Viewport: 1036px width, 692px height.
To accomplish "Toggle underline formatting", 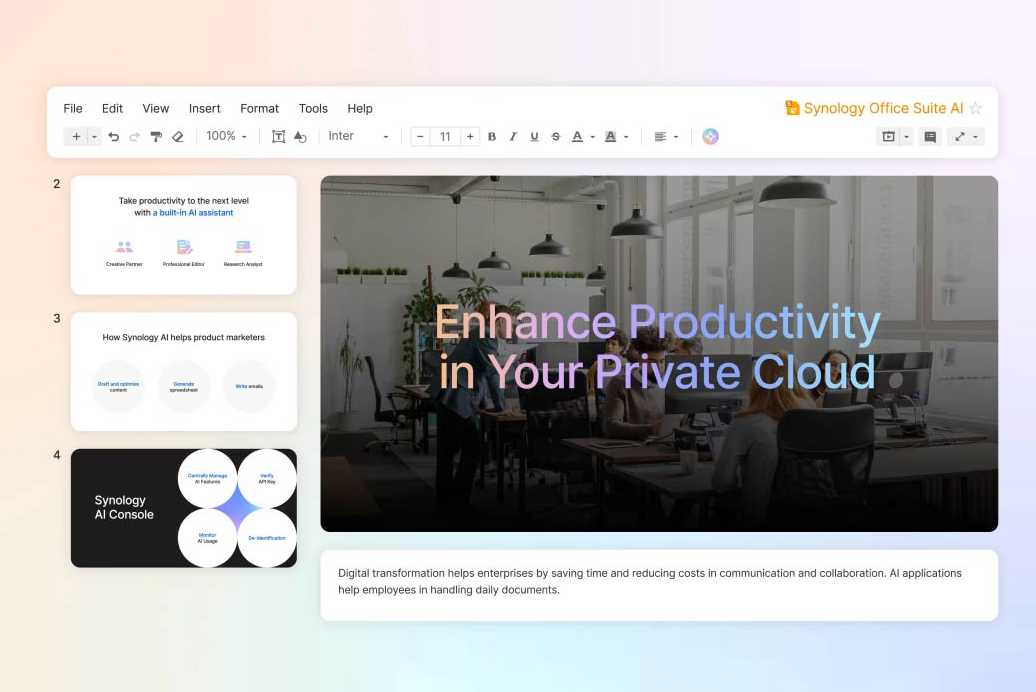I will (x=535, y=137).
